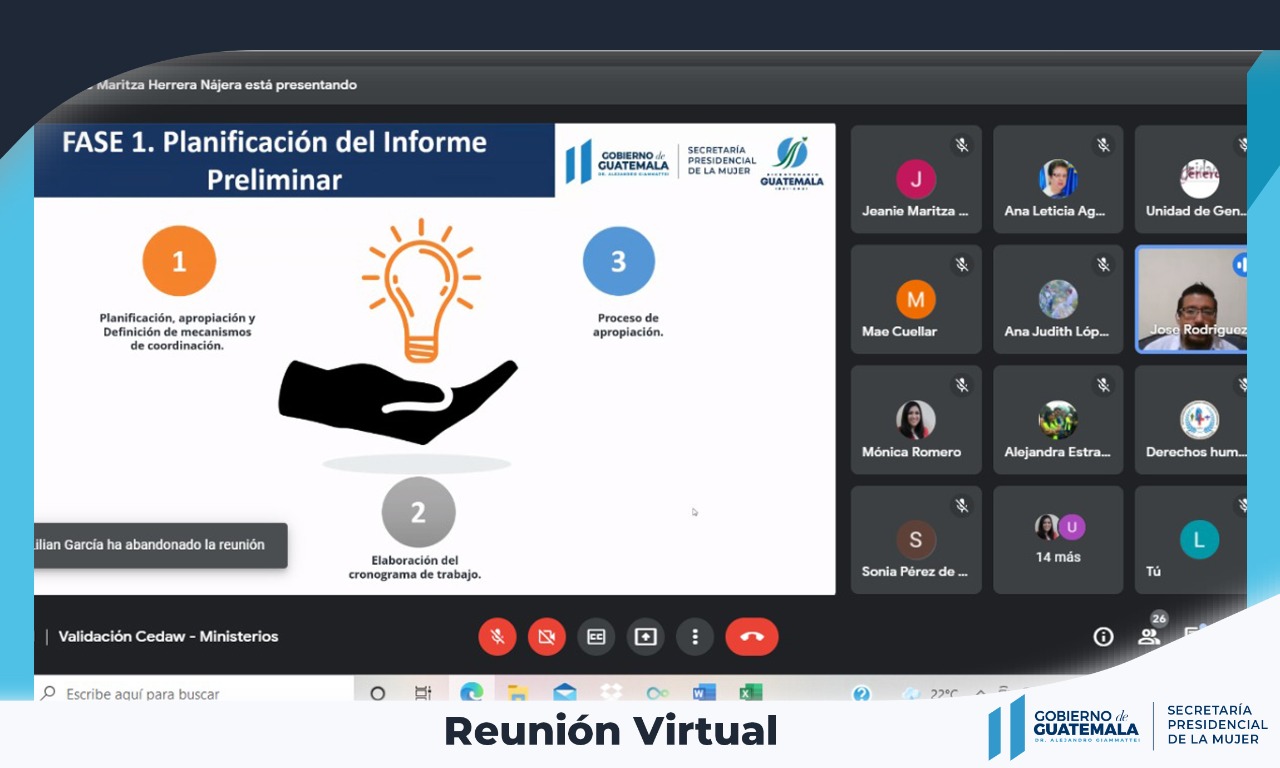
Task: Click Jeanie Maritza's avatar tile
Action: (915, 180)
